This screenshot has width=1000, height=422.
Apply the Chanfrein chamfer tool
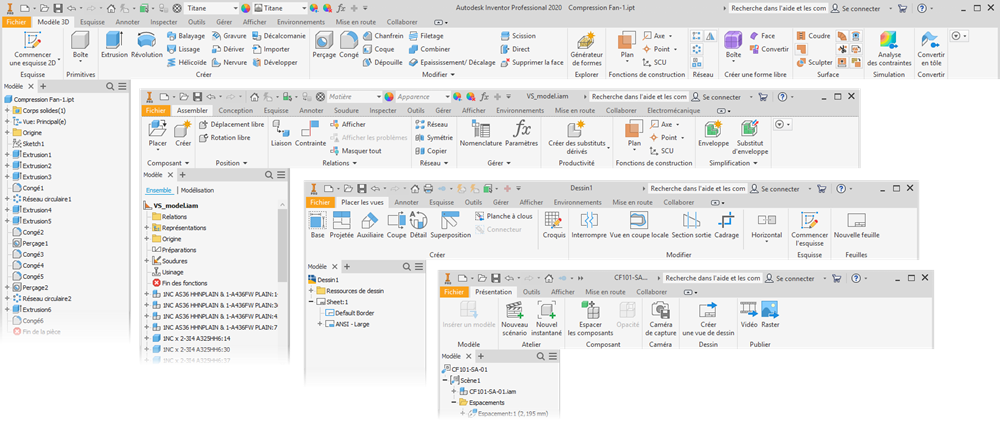383,36
